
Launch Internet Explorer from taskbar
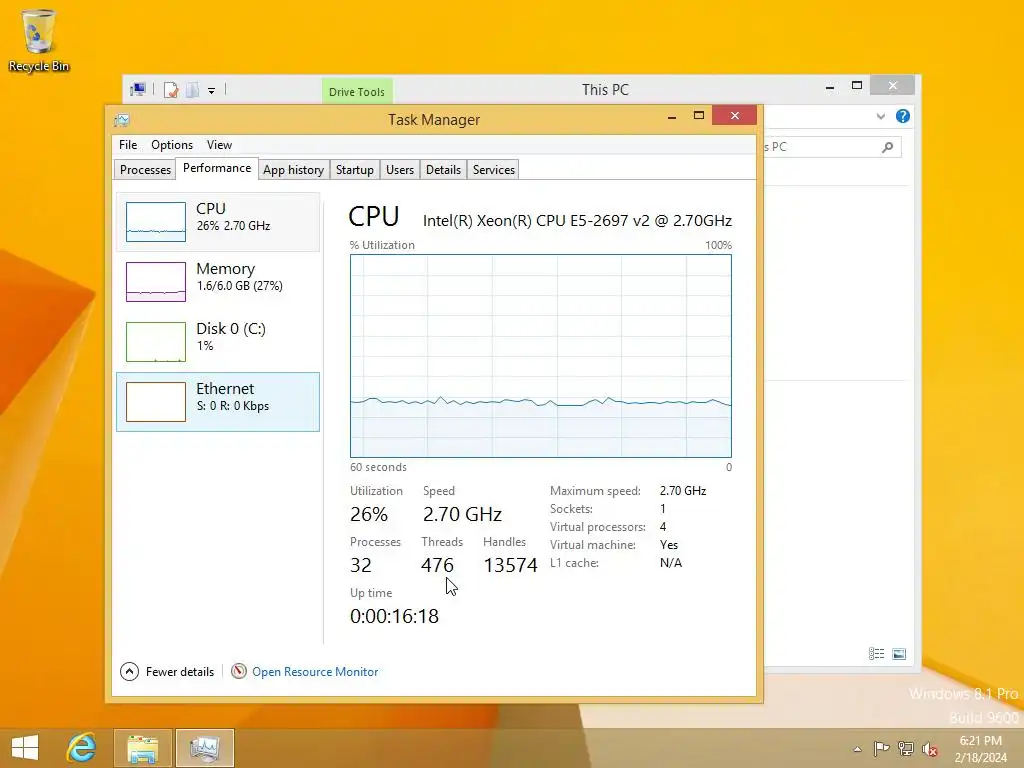pos(81,748)
